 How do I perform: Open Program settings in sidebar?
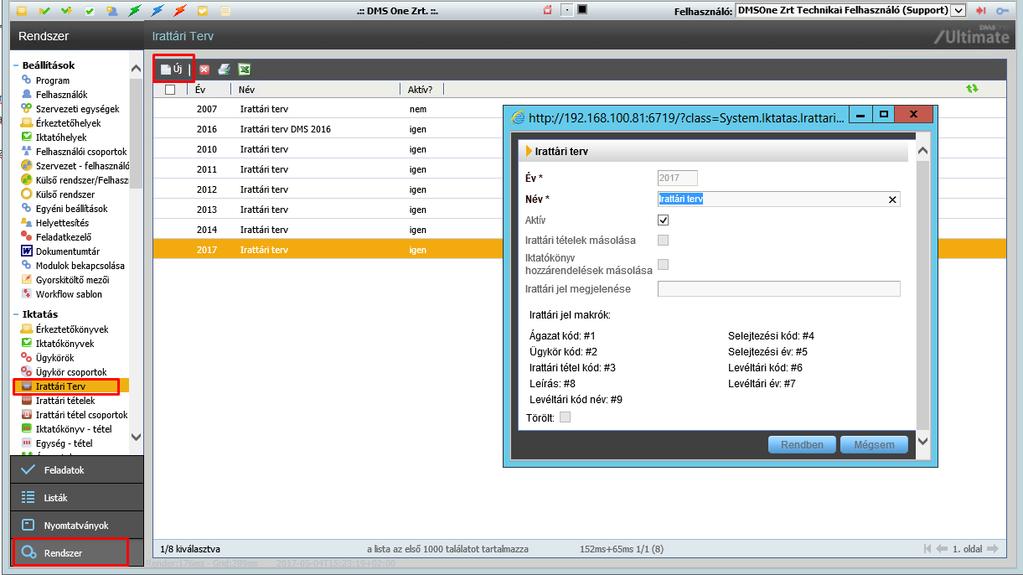(52, 80)
